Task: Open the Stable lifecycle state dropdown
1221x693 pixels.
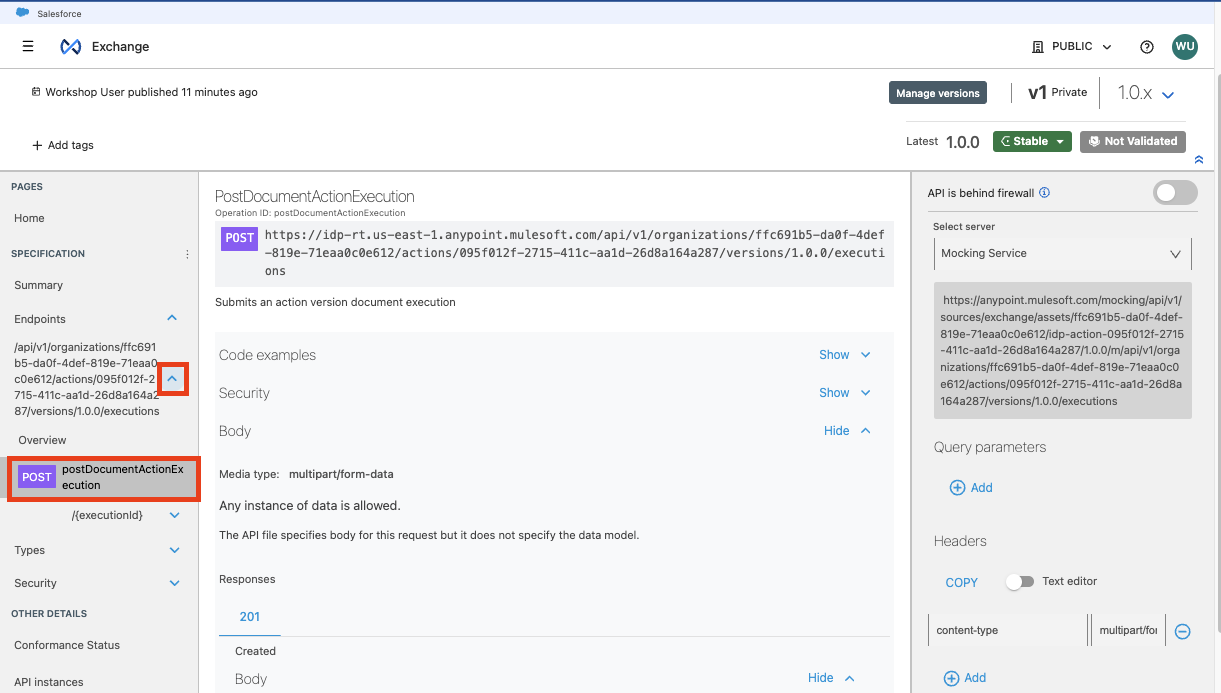Action: click(x=1032, y=141)
